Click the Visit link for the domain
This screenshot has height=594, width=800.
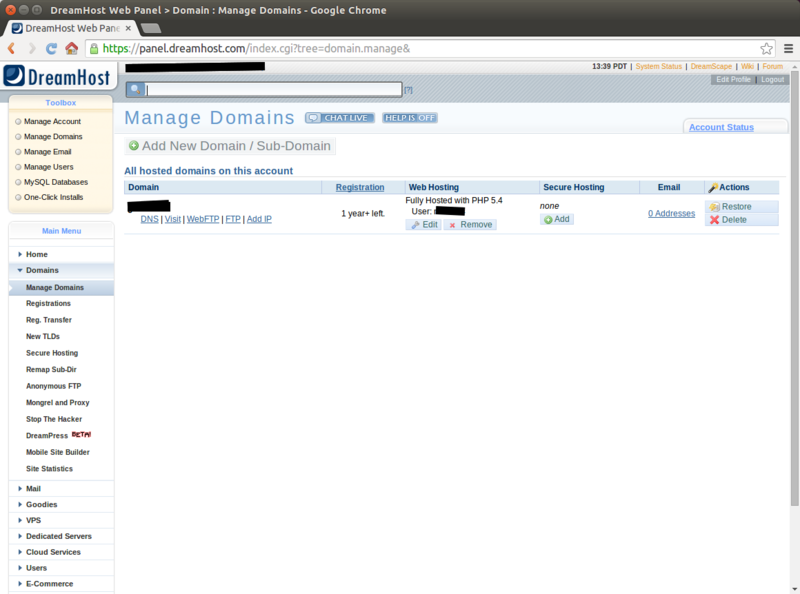(172, 219)
